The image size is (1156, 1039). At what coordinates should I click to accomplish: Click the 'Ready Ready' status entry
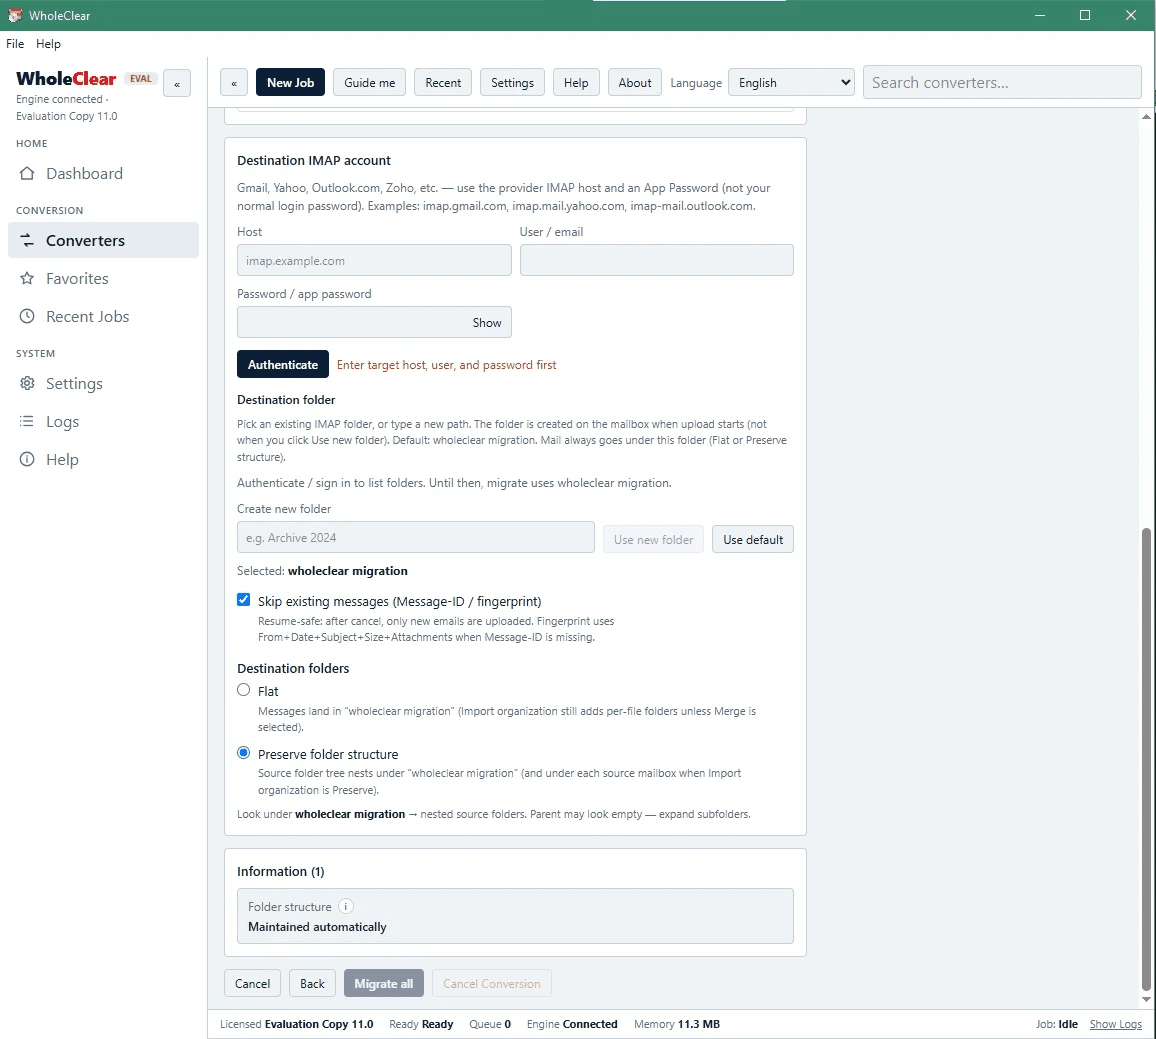[x=421, y=1024]
